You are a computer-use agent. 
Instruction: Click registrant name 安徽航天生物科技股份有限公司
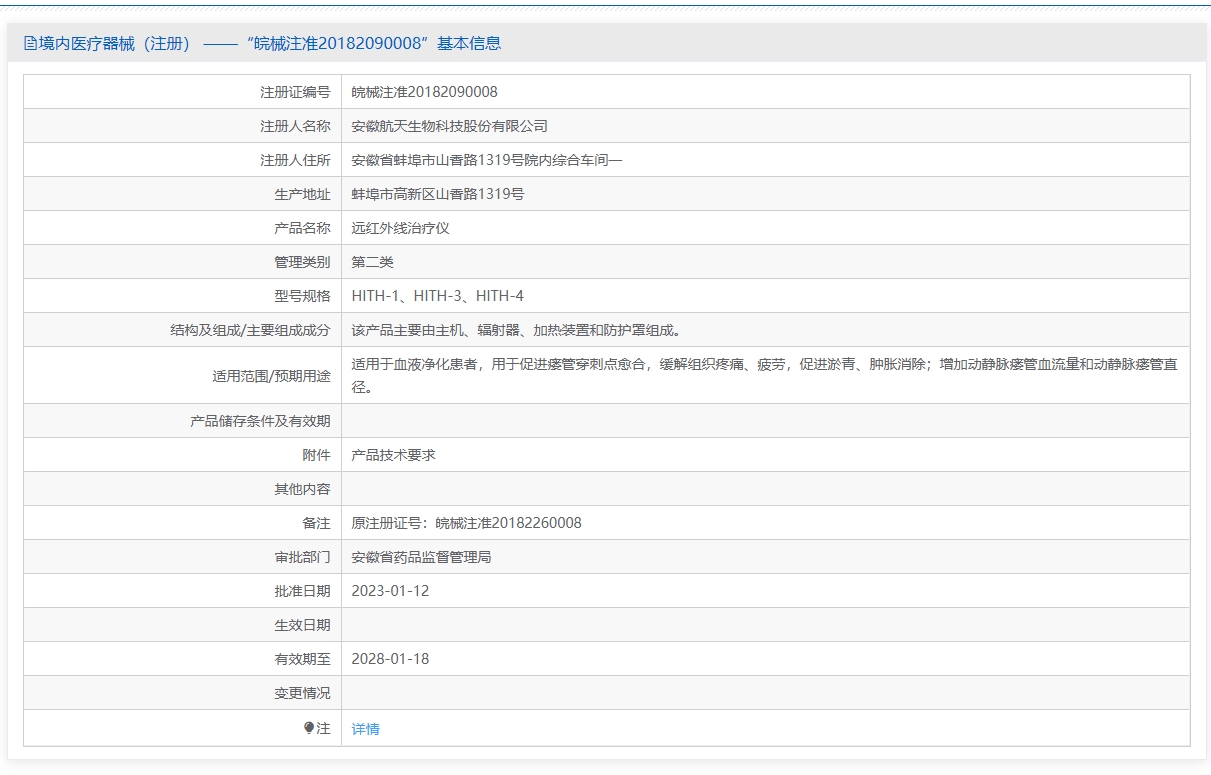pos(450,126)
